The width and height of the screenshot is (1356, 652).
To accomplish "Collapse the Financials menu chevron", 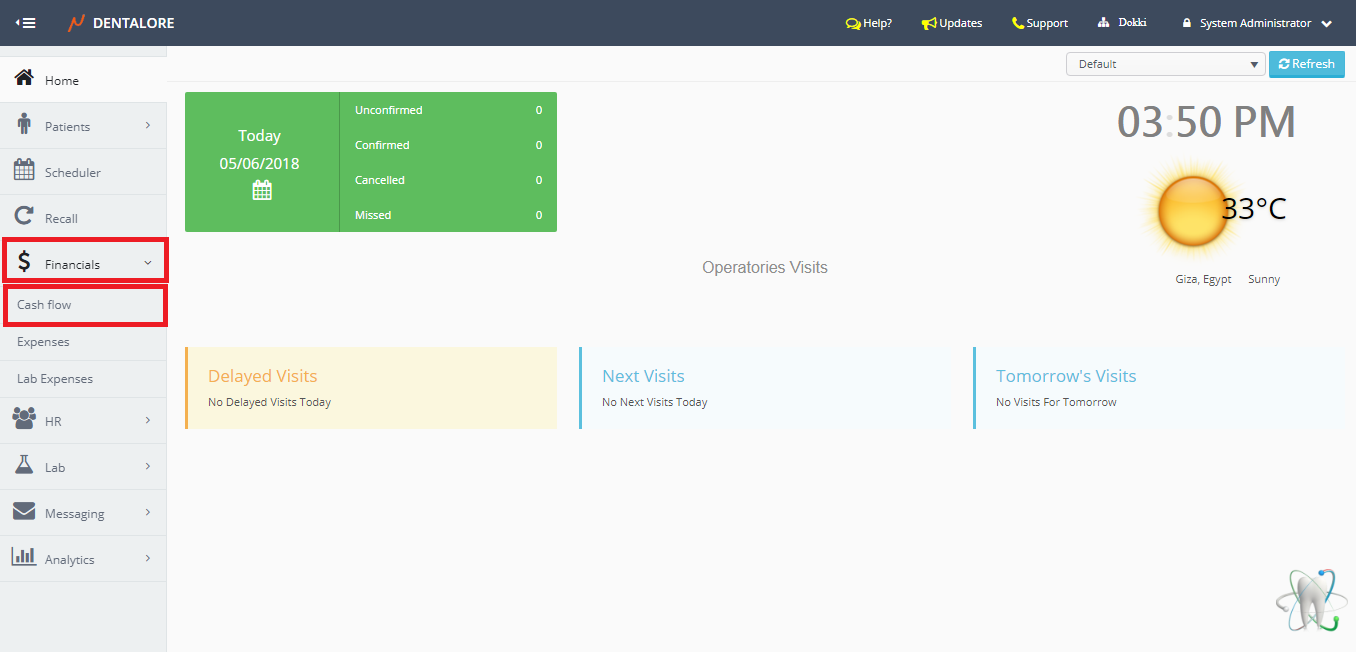I will coord(148,264).
